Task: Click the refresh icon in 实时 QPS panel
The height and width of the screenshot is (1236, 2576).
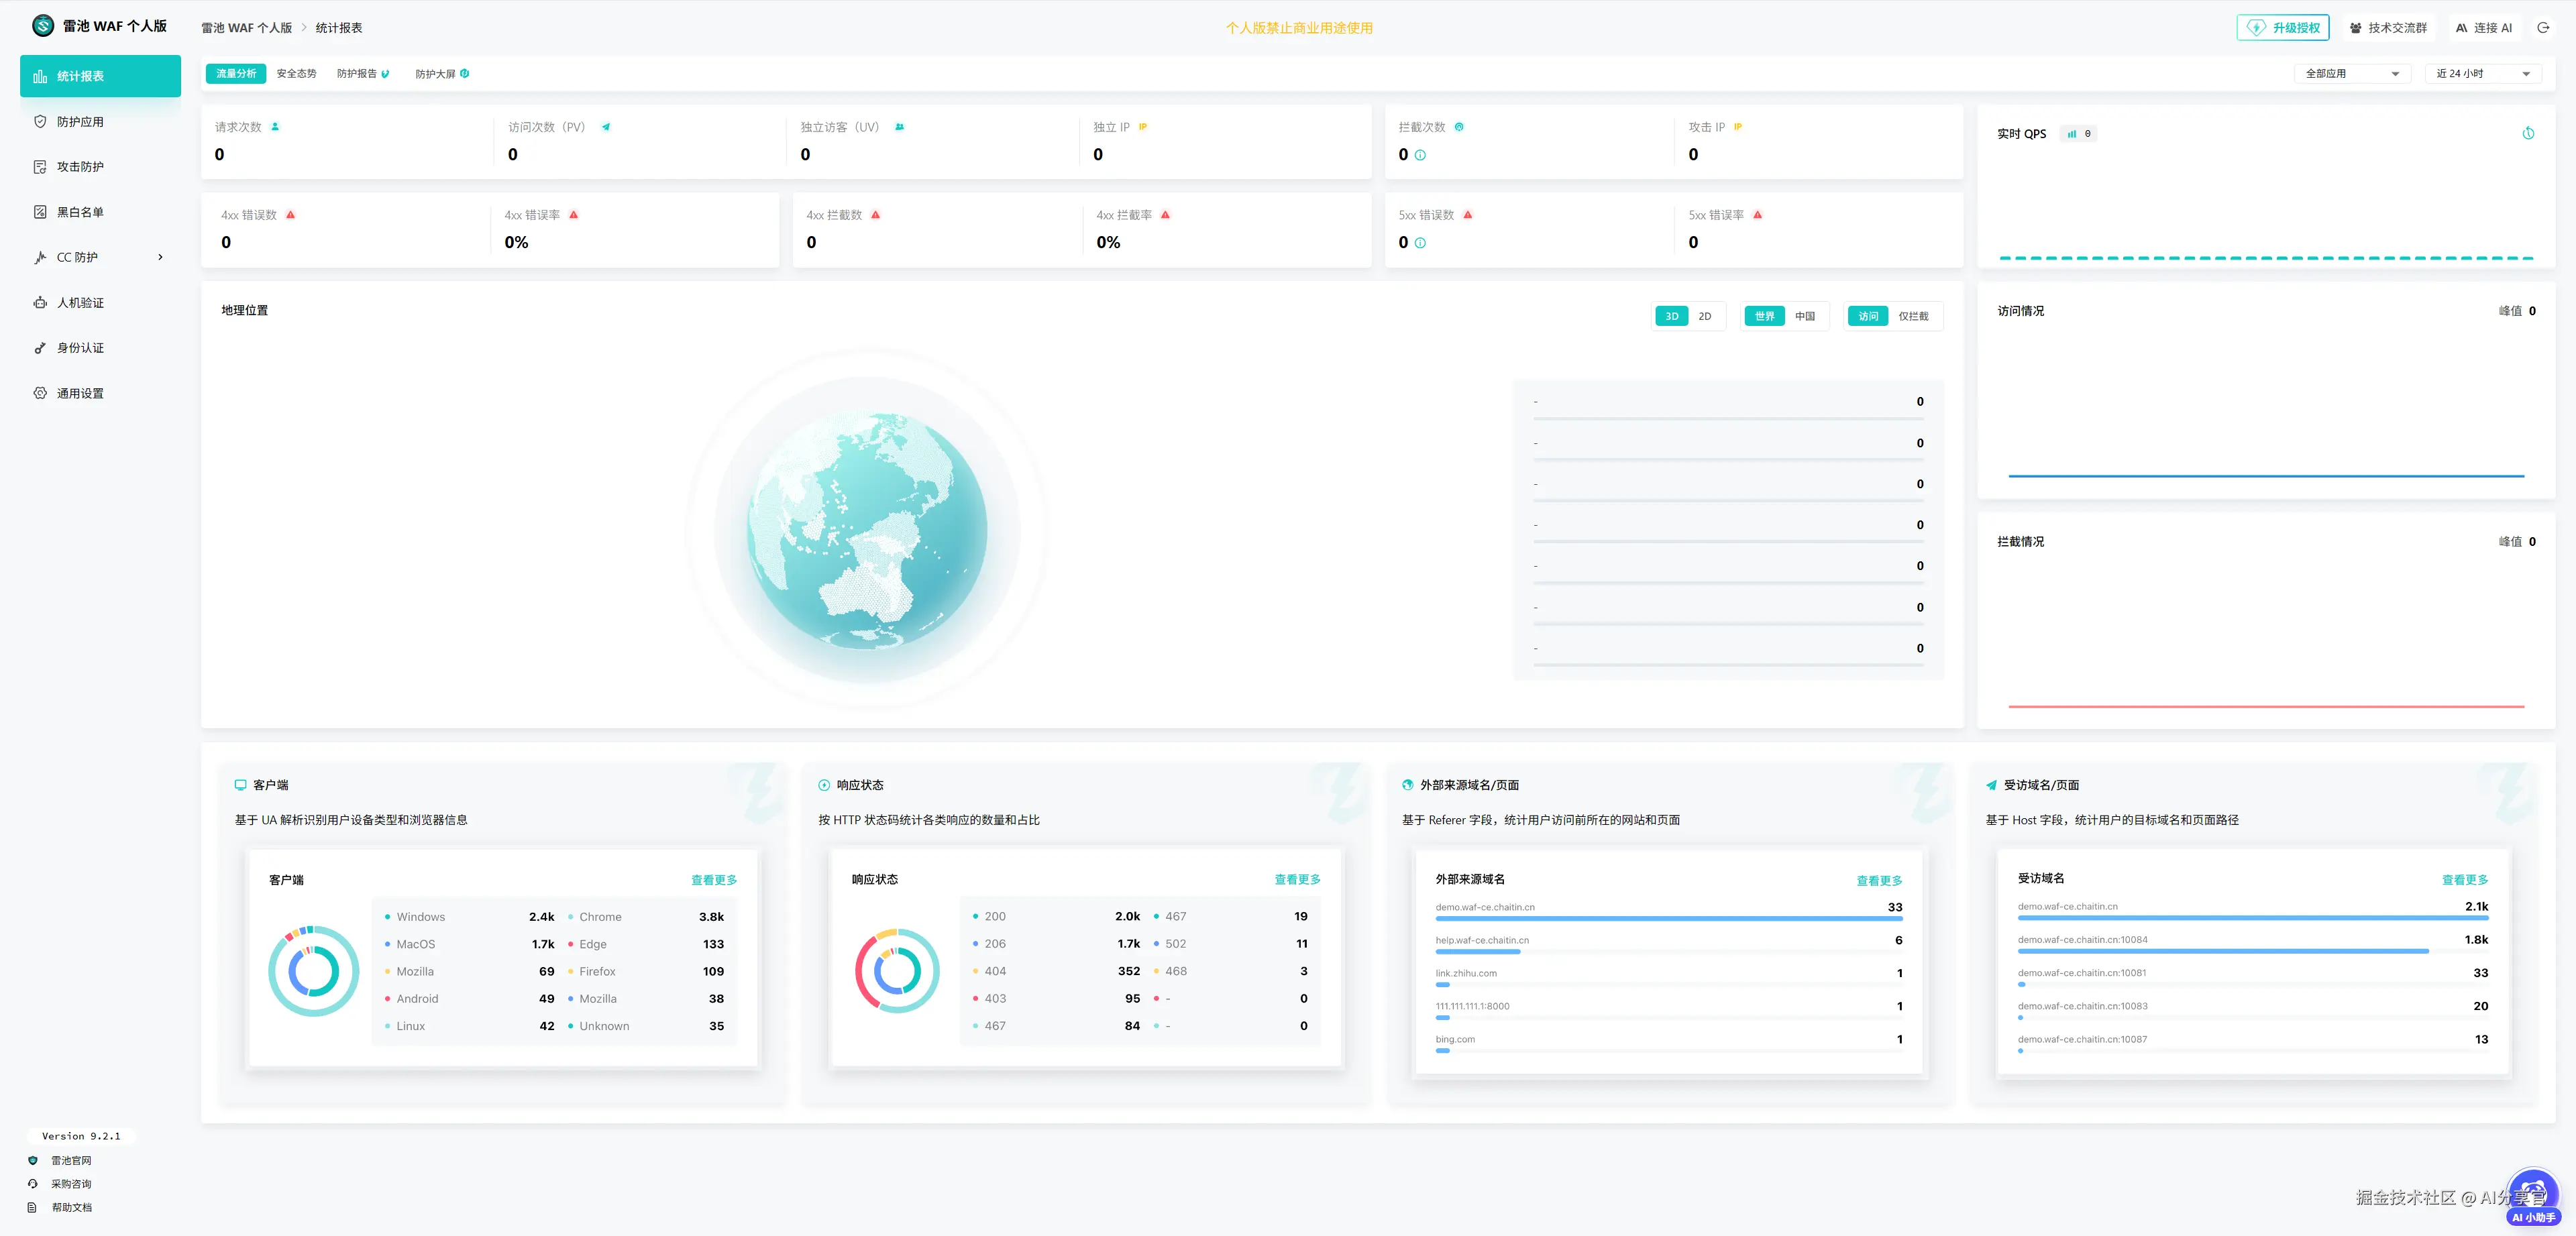Action: click(2528, 133)
